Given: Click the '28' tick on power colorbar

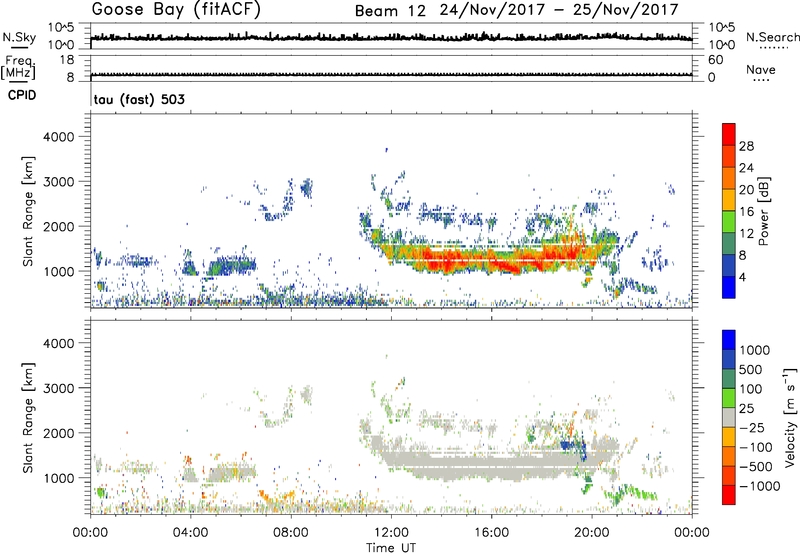Looking at the screenshot, I should pyautogui.click(x=746, y=146).
